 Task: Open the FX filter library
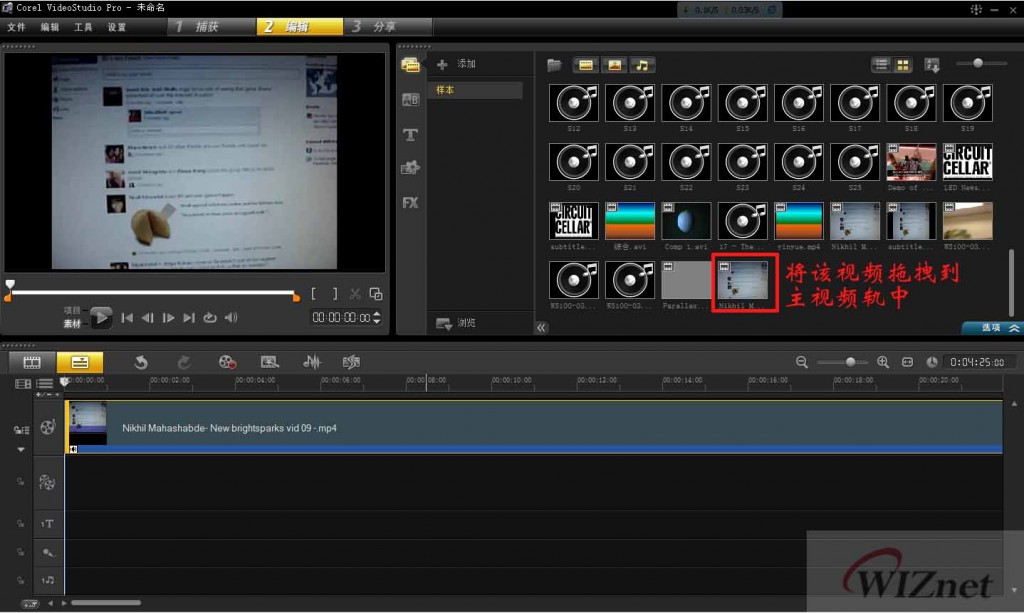pyautogui.click(x=410, y=203)
